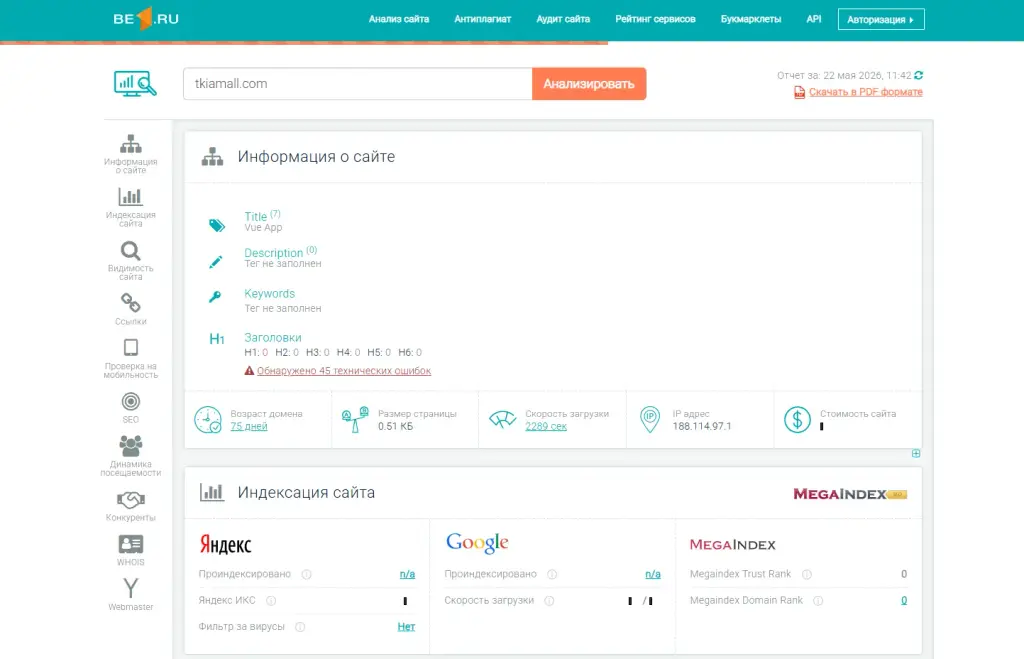The width and height of the screenshot is (1024, 659).
Task: Click the 0.51 КБ page size value
Action: tap(396, 426)
